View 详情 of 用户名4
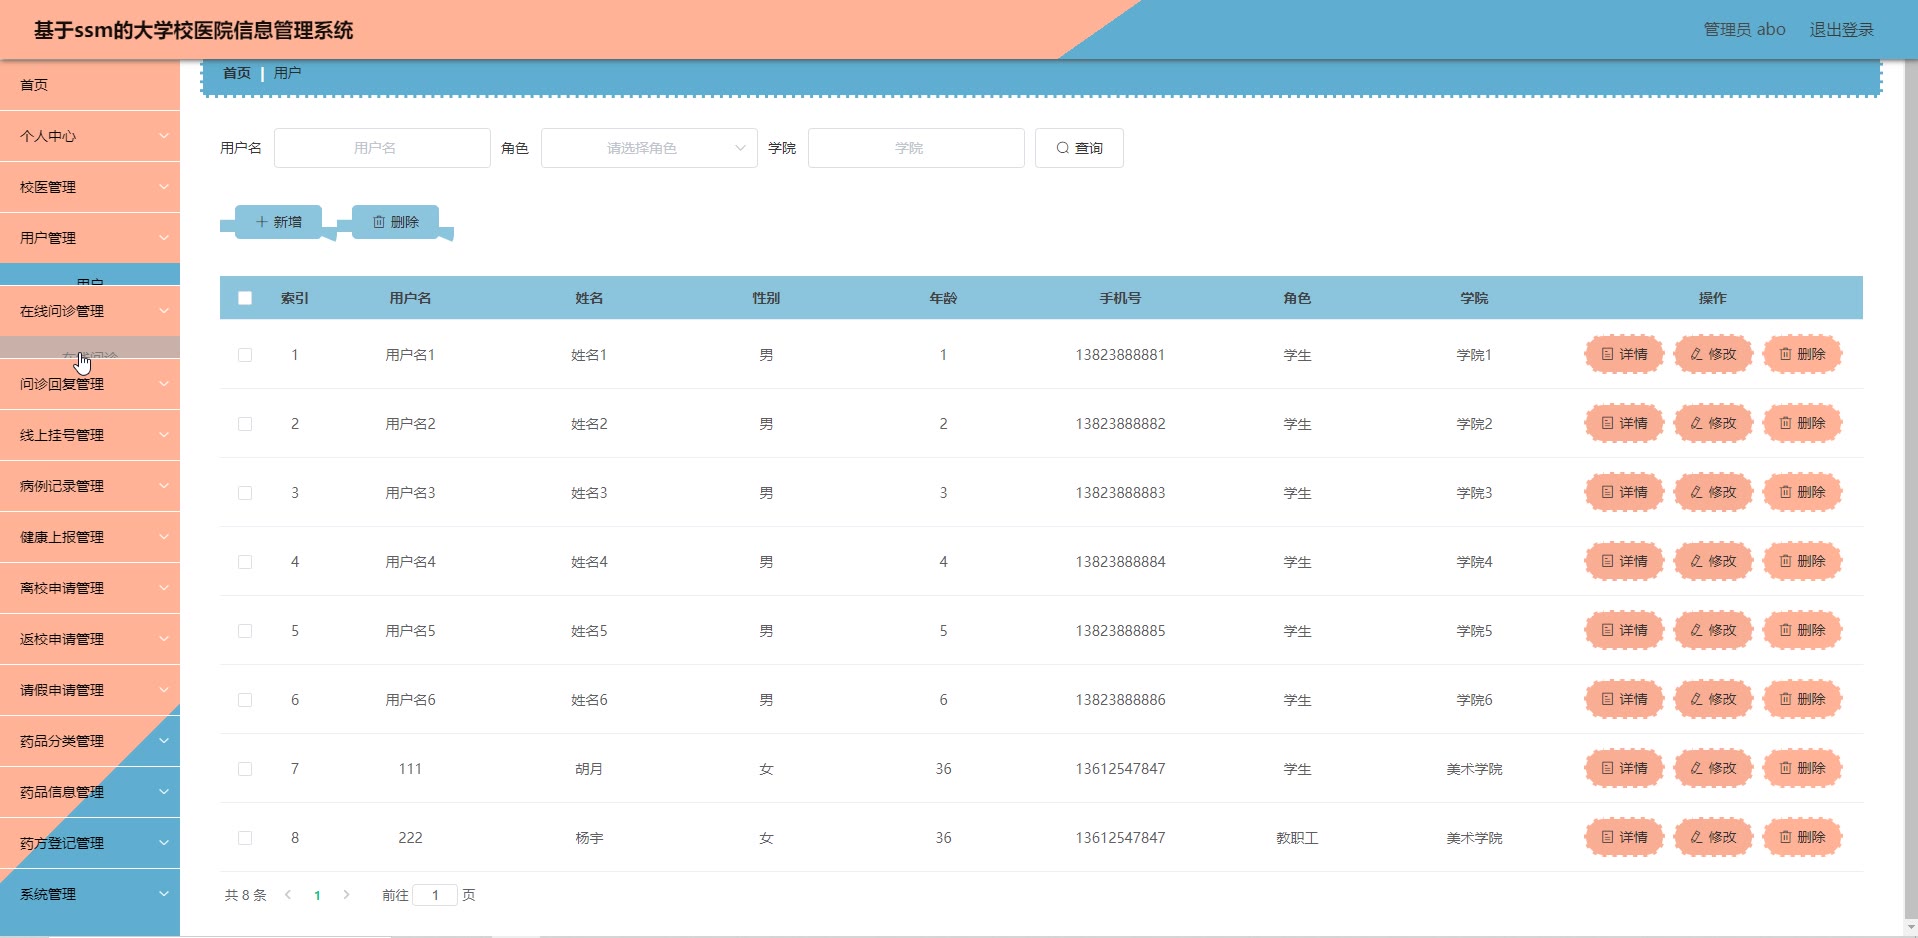Screen dimensions: 1918x938 click(1624, 561)
